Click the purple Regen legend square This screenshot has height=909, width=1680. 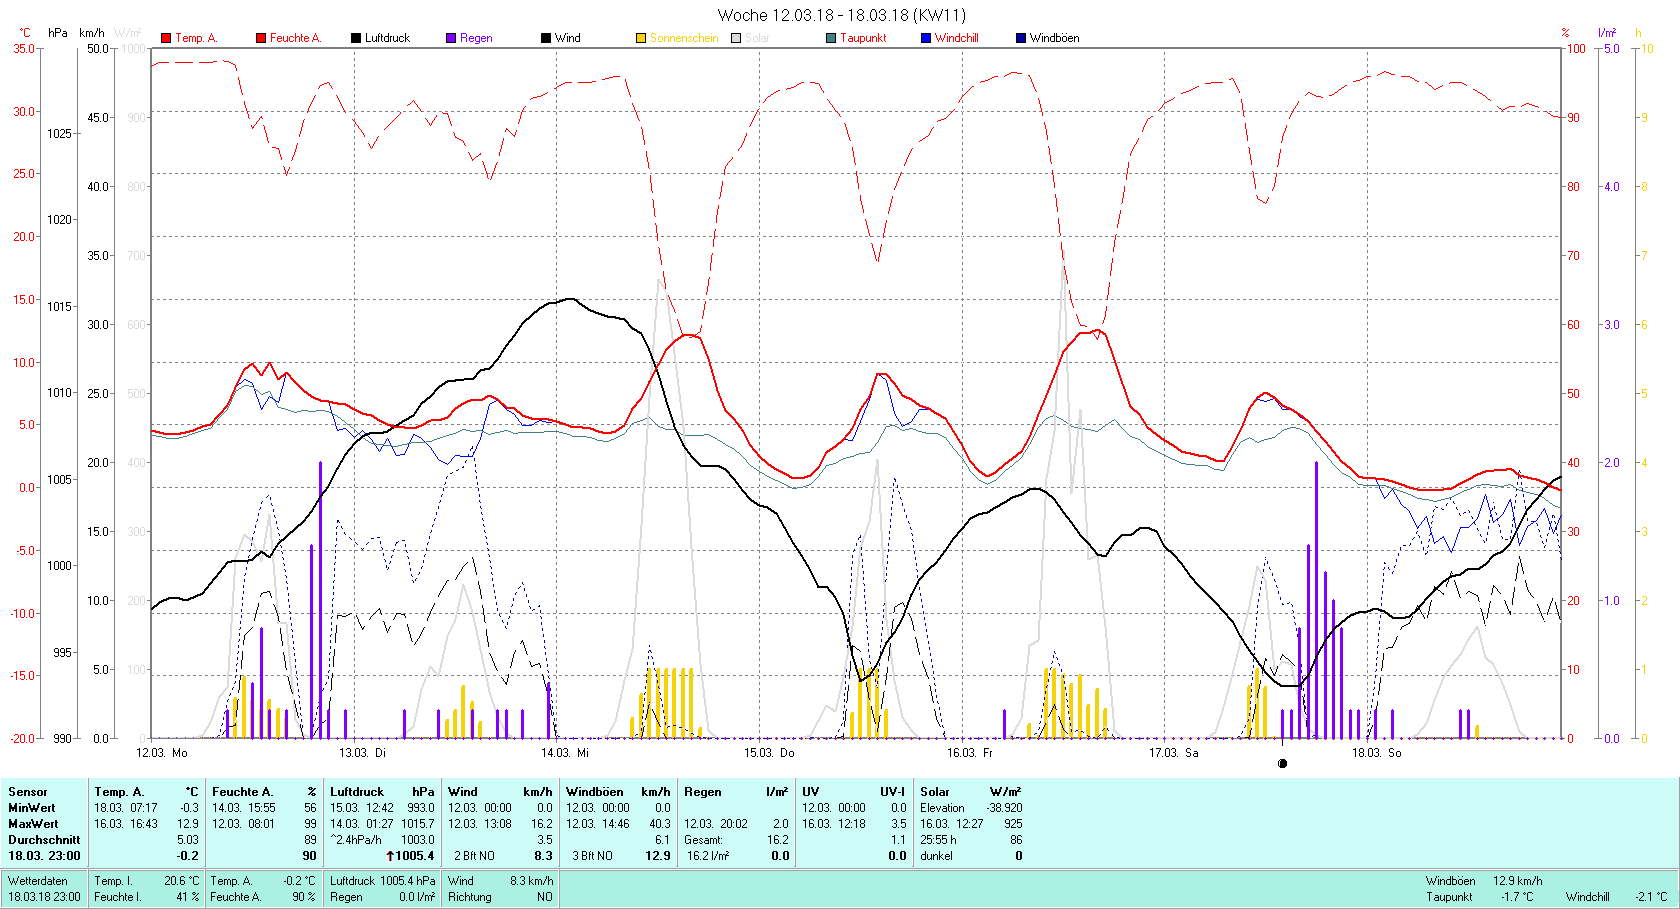pos(451,38)
